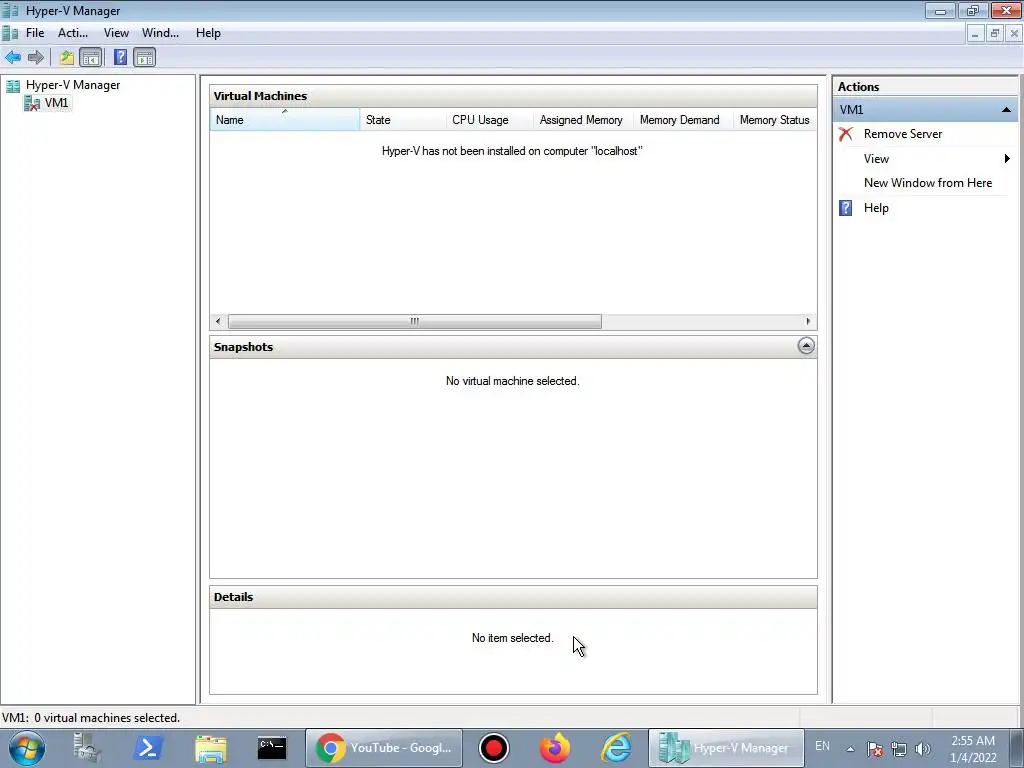Open Command Prompt taskbar icon

tap(272, 748)
